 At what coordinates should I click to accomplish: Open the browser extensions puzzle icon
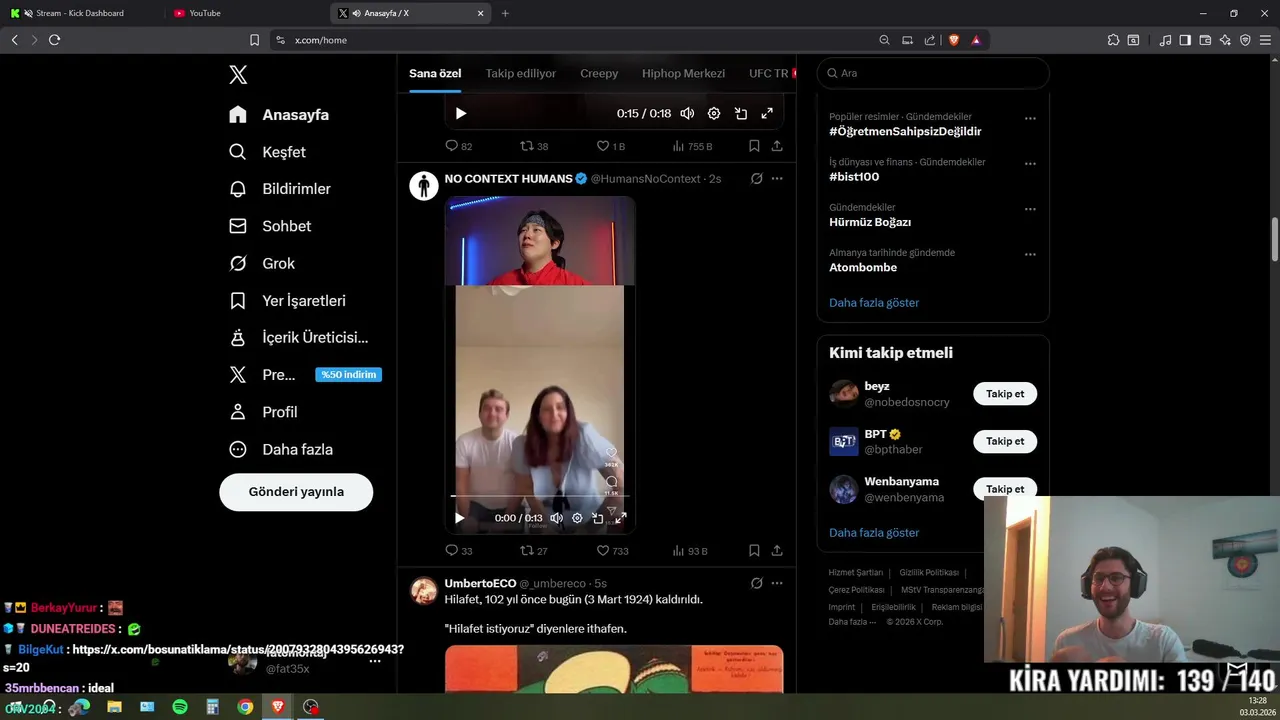tap(1113, 40)
